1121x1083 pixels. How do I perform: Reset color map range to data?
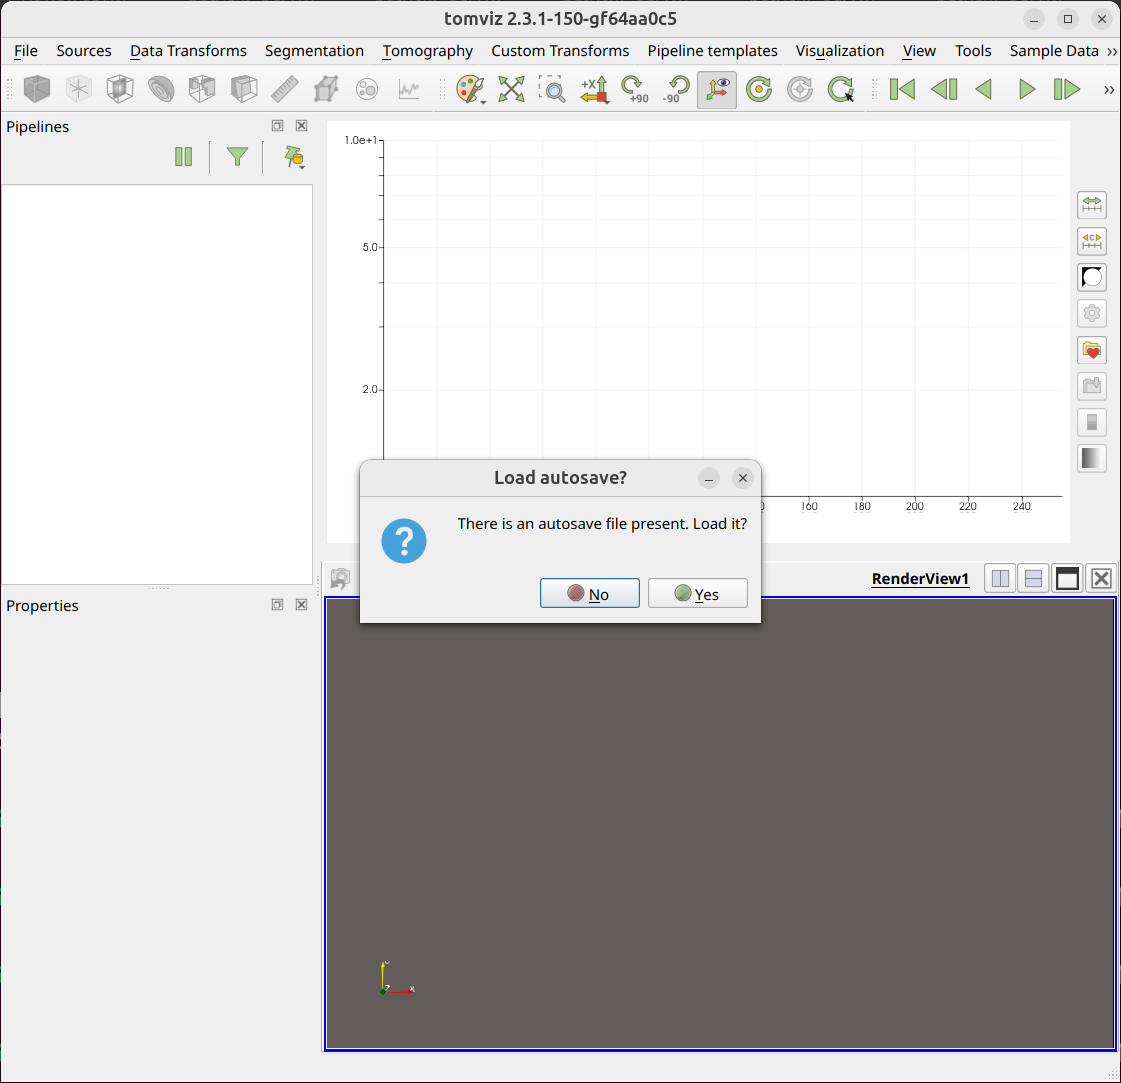pyautogui.click(x=1092, y=204)
